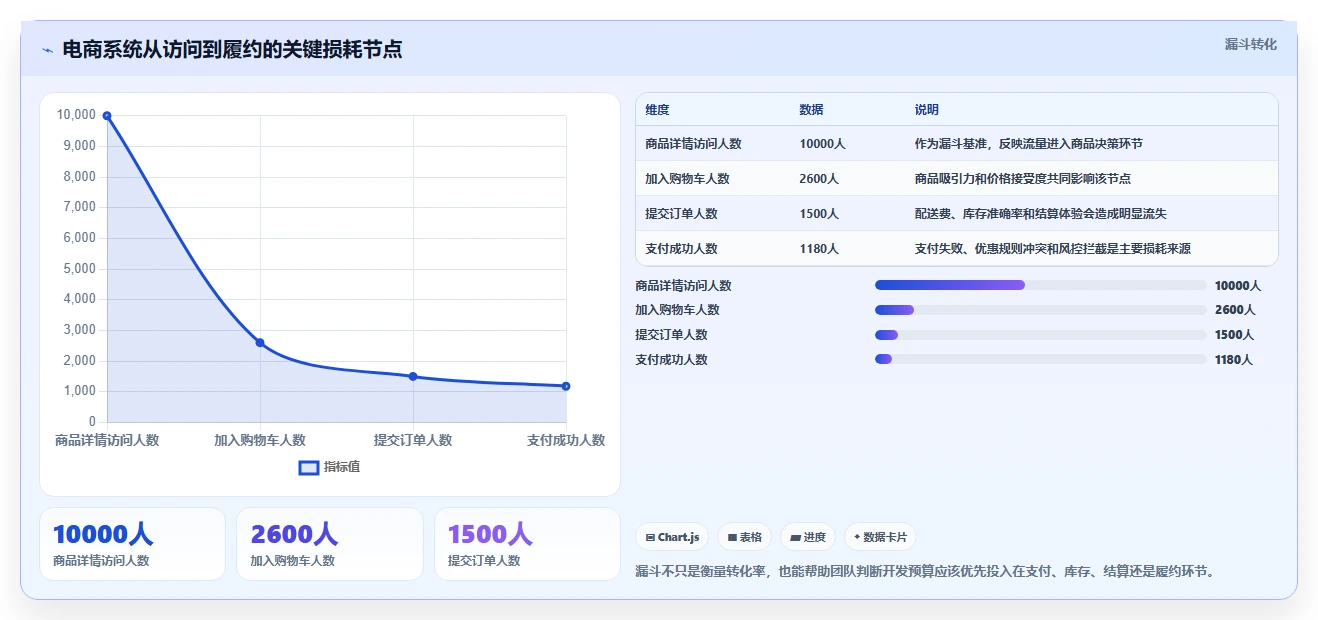1318x620 pixels.
Task: Click the chart data point for 加入购物车人数
Action: point(260,343)
